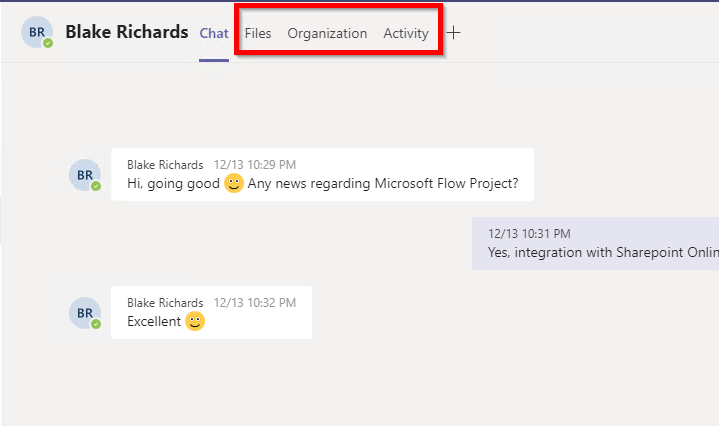This screenshot has width=719, height=426.
Task: Go to the Chat tab
Action: (214, 33)
